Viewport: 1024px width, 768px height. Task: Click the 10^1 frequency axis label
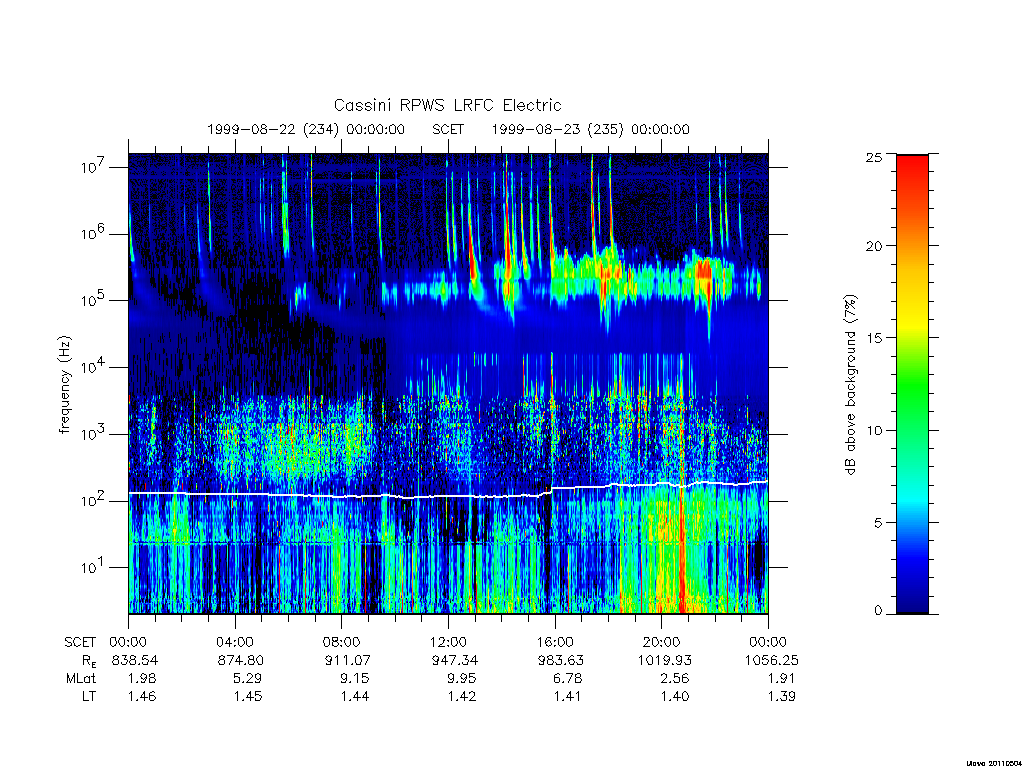click(94, 566)
